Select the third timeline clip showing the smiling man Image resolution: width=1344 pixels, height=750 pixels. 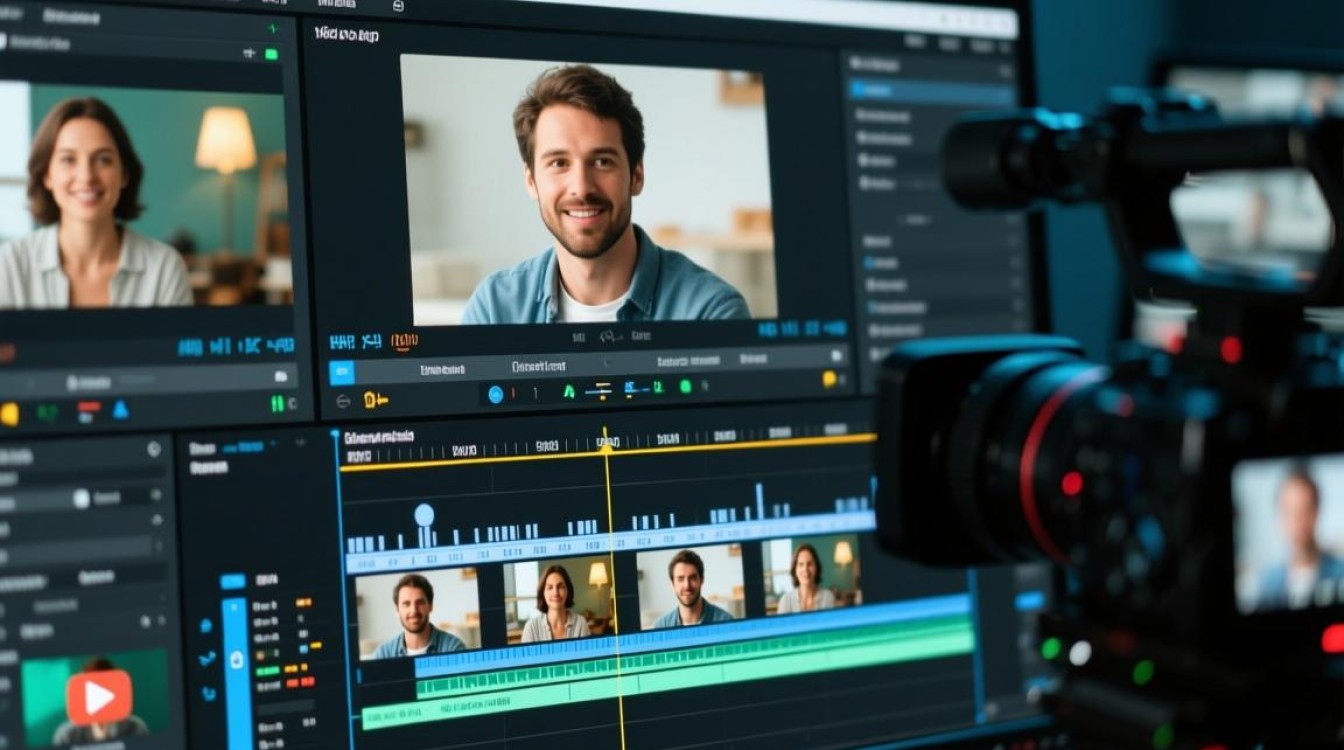coord(690,587)
